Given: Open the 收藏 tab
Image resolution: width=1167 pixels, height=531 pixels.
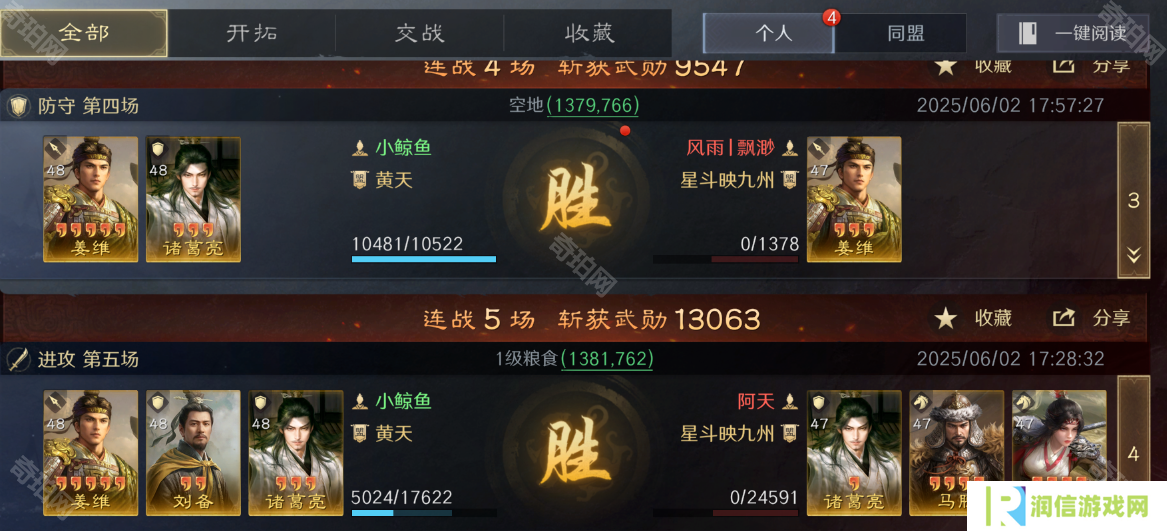Looking at the screenshot, I should (x=588, y=34).
